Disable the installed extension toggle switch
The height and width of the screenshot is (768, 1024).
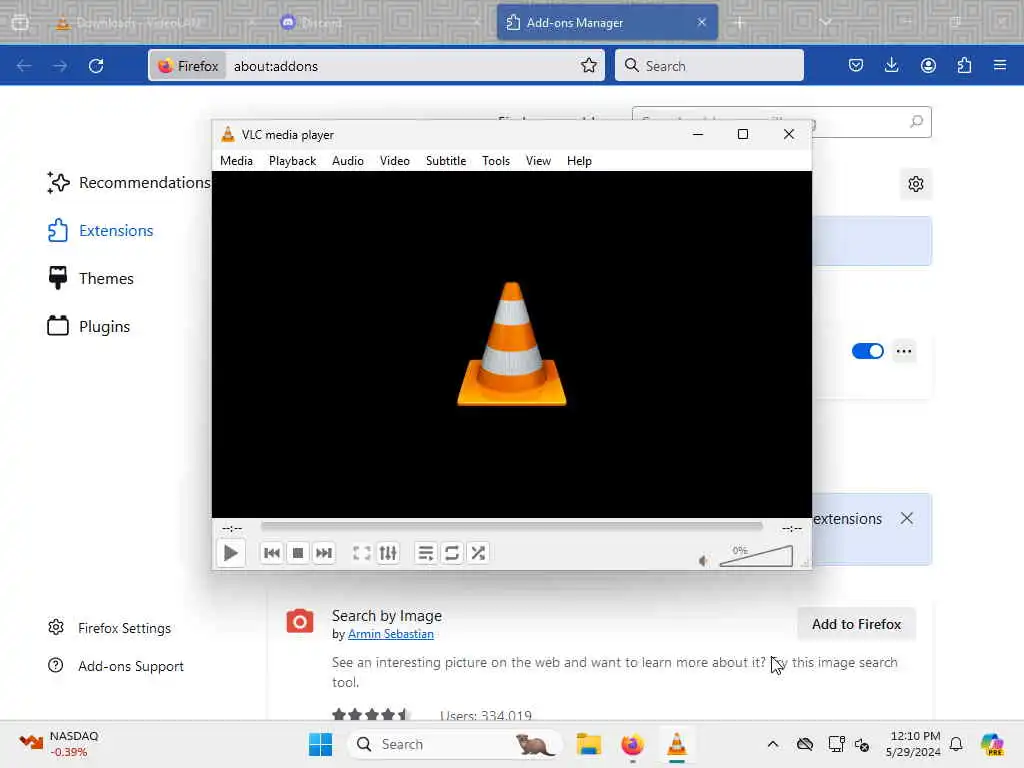pos(867,351)
